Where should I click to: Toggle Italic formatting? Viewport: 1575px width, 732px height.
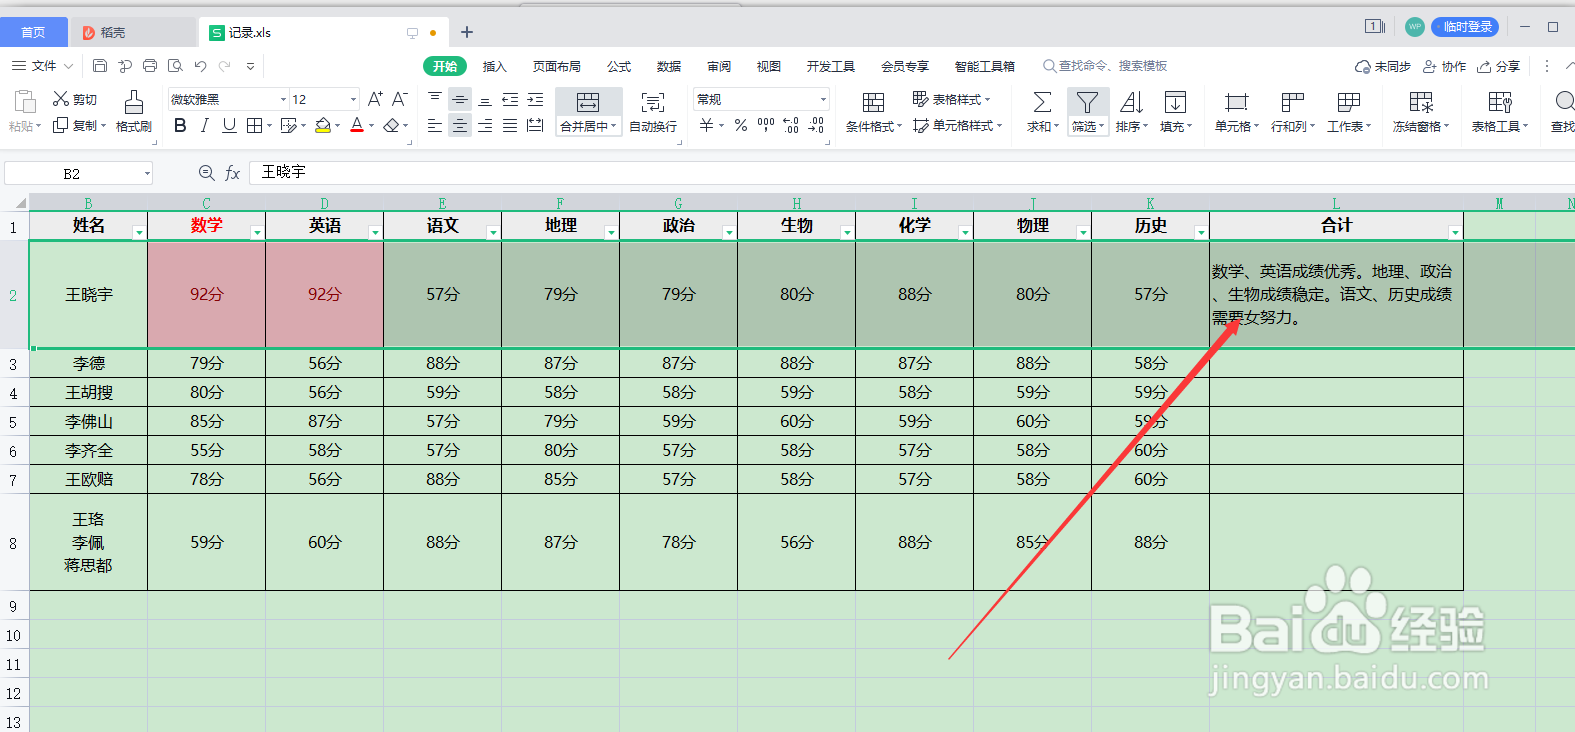tap(204, 125)
